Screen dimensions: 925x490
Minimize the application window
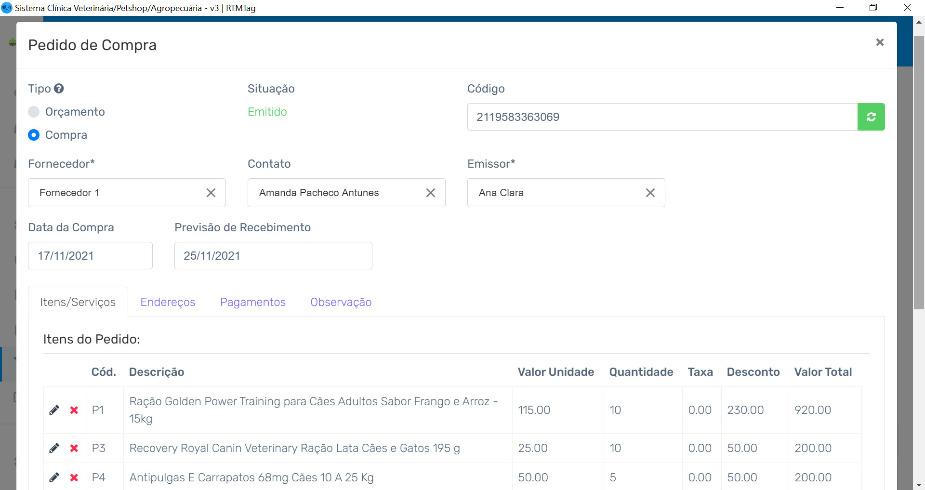pyautogui.click(x=840, y=8)
